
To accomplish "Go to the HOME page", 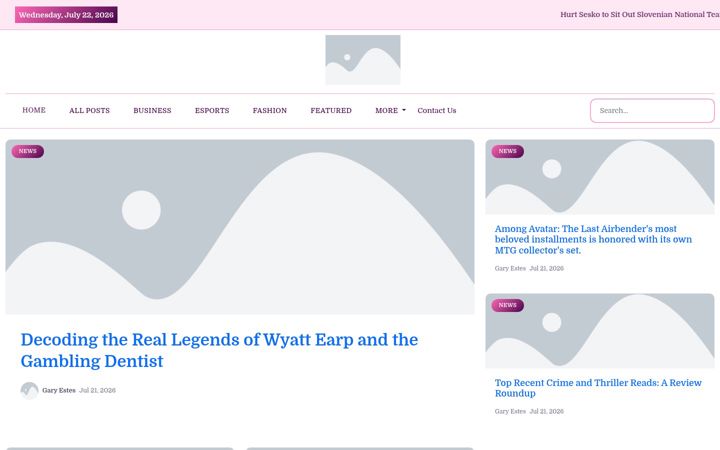I will click(x=34, y=110).
